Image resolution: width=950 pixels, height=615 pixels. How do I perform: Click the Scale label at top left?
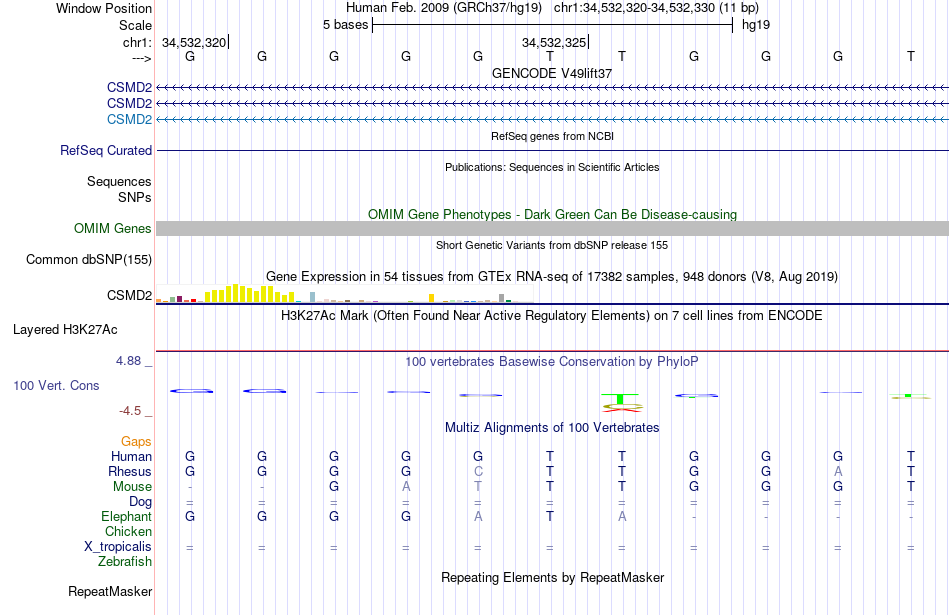135,25
